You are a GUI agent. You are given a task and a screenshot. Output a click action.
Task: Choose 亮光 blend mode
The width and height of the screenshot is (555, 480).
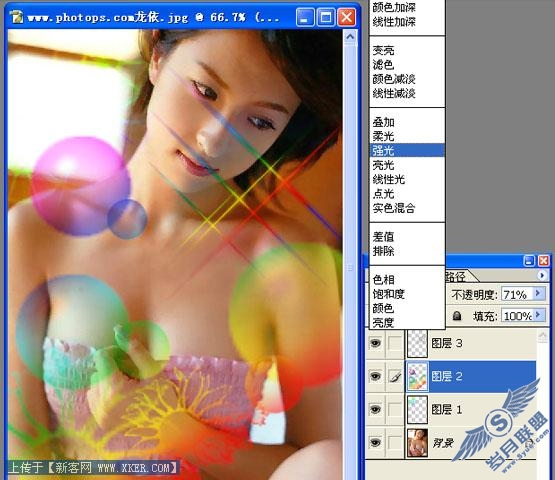click(383, 165)
